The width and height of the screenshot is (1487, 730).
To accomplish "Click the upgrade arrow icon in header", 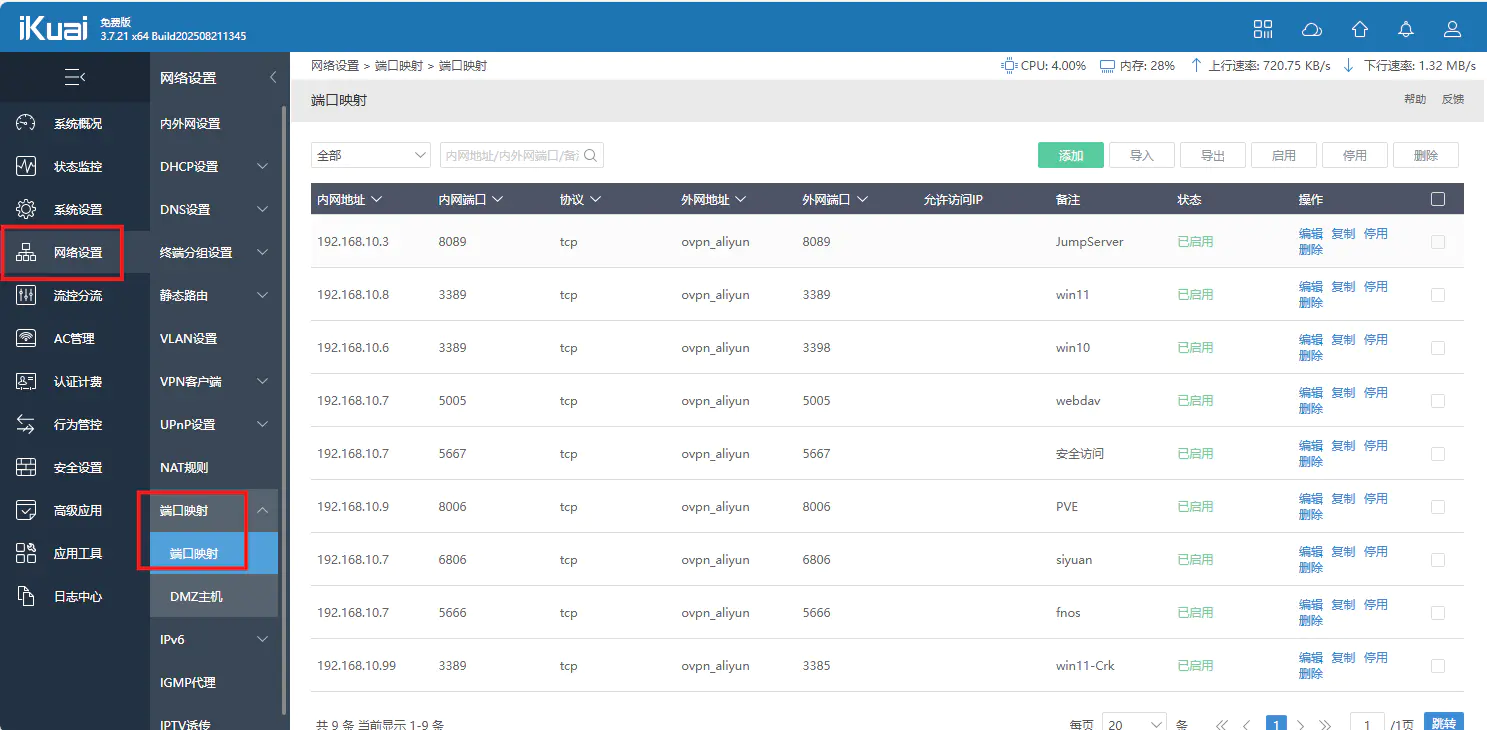I will 1359,29.
